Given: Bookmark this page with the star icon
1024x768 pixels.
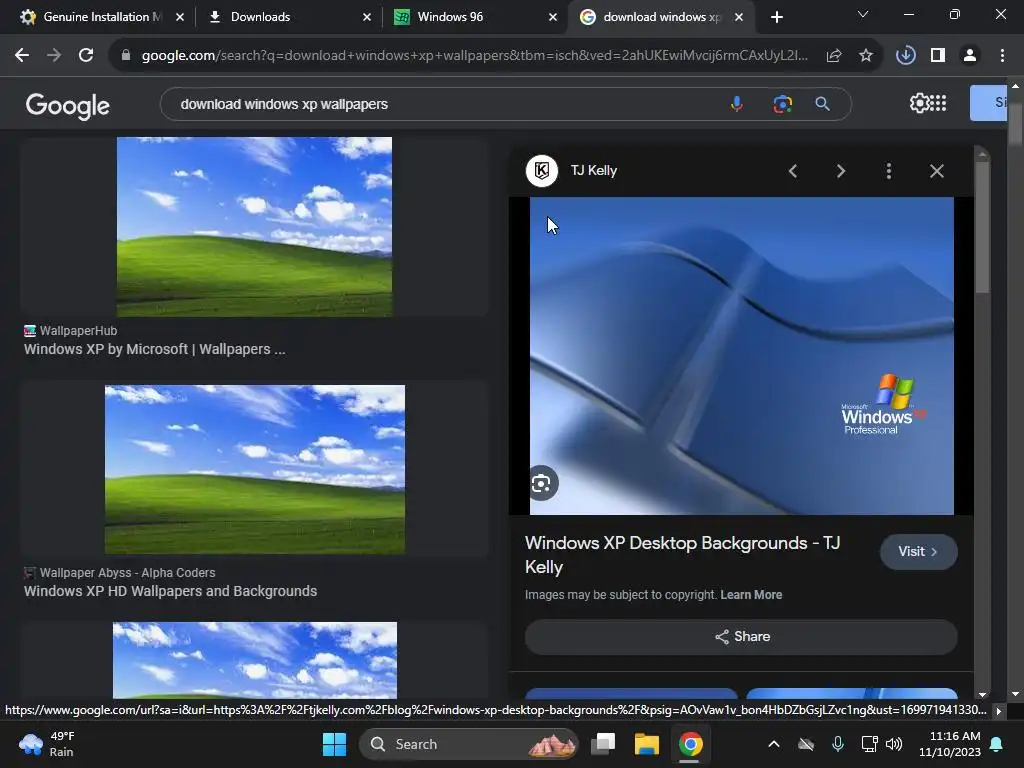Looking at the screenshot, I should [865, 56].
